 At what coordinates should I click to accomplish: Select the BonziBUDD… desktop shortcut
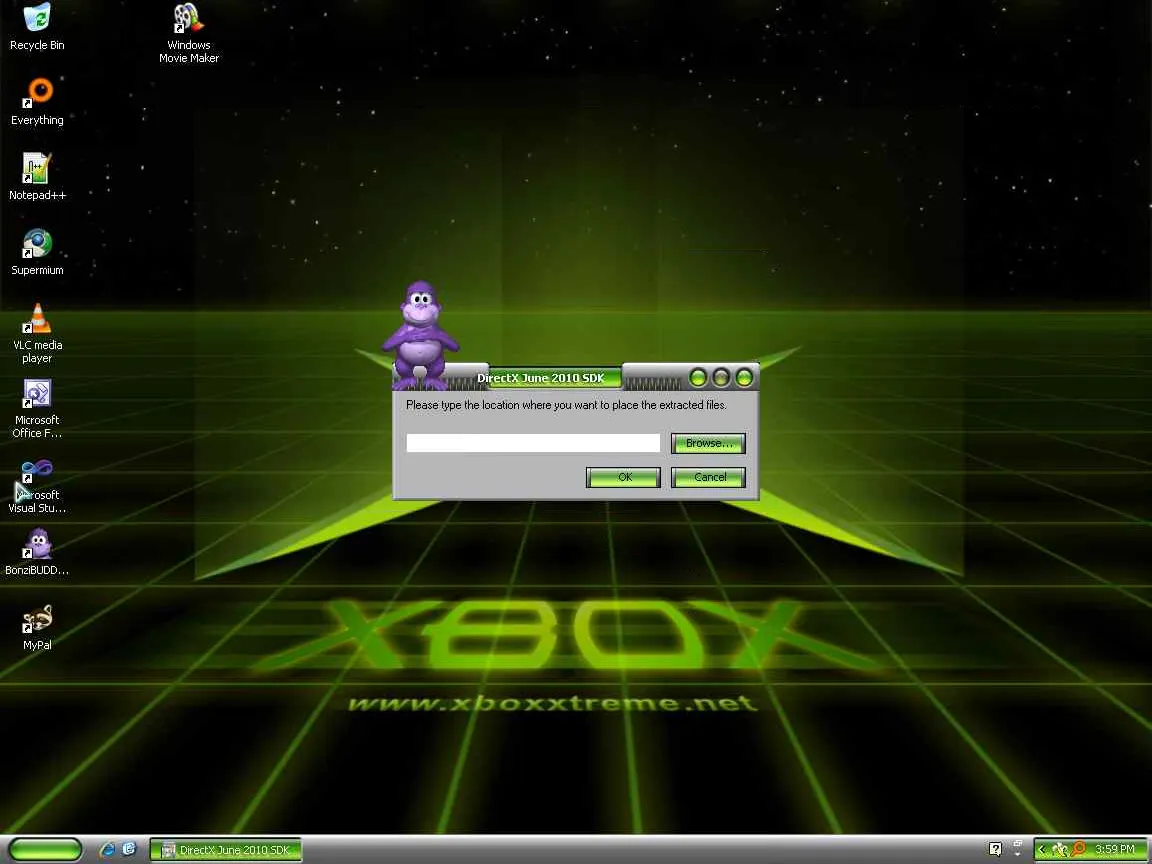[37, 551]
